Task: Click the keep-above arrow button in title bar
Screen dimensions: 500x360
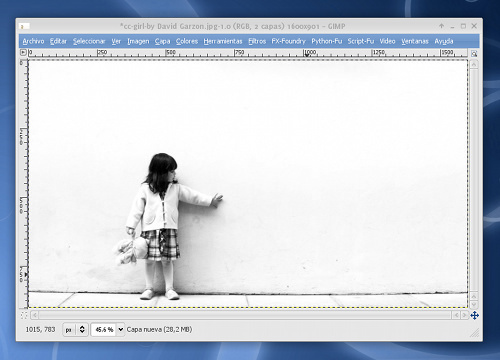Action: point(442,26)
